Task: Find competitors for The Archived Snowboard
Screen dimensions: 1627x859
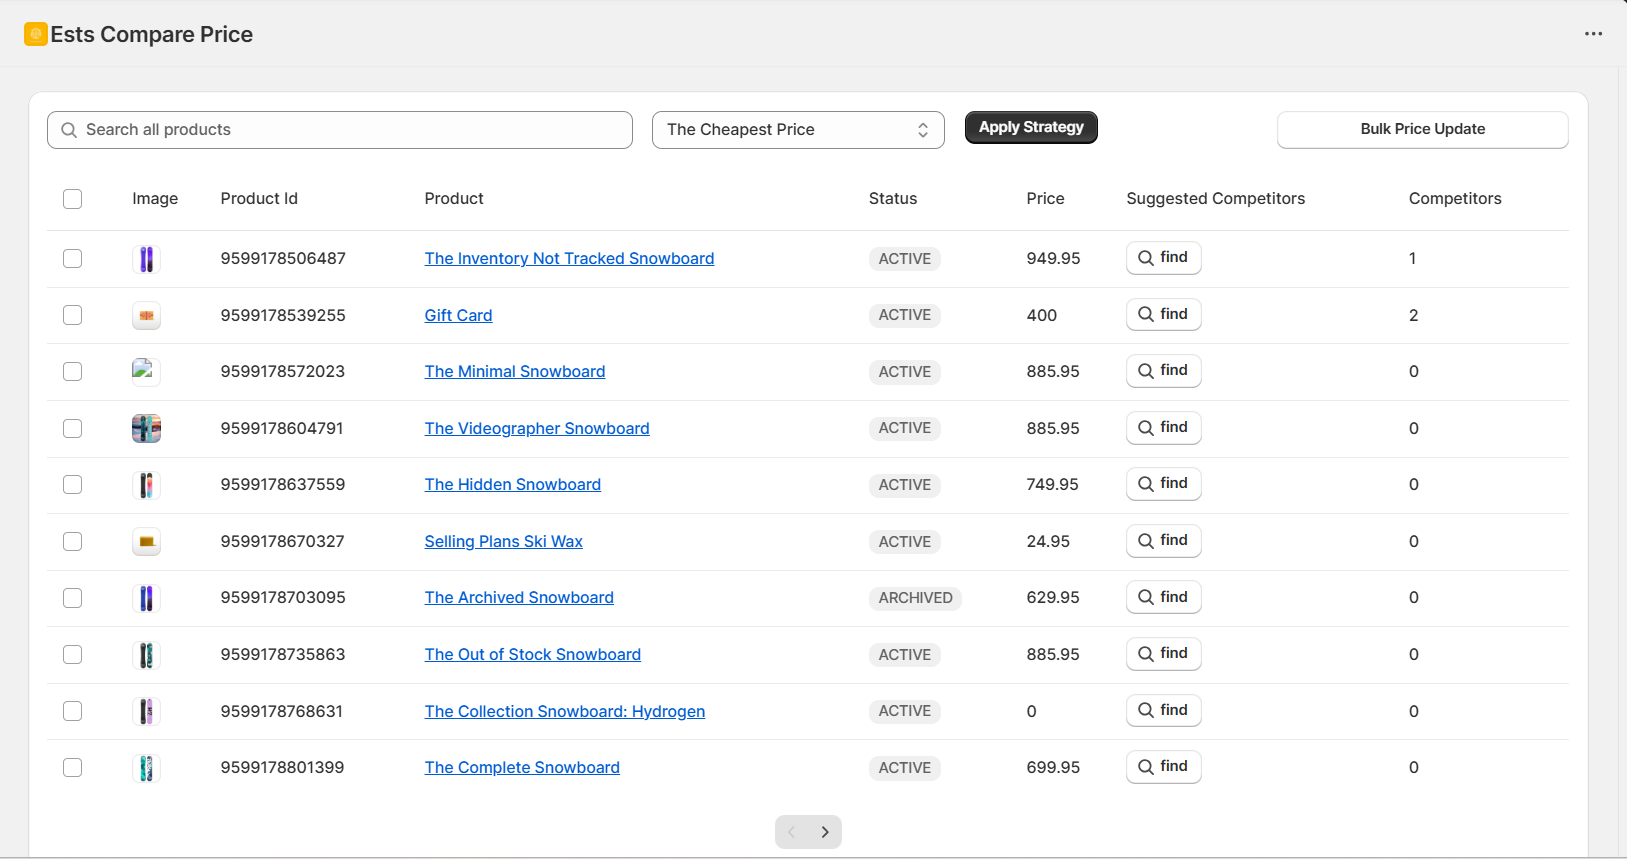Action: 1163,597
